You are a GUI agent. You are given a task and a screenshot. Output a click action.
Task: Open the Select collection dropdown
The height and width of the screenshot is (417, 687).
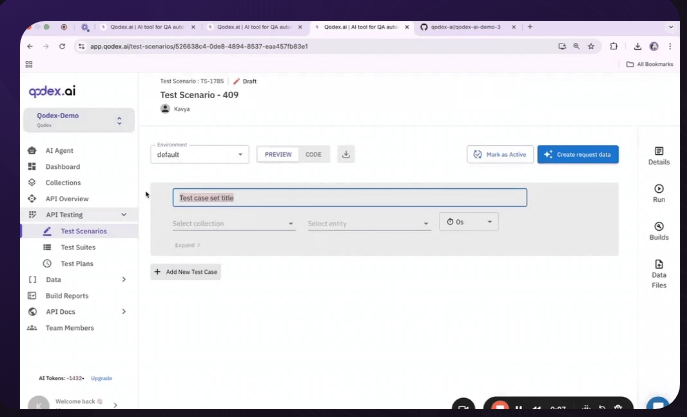[234, 223]
